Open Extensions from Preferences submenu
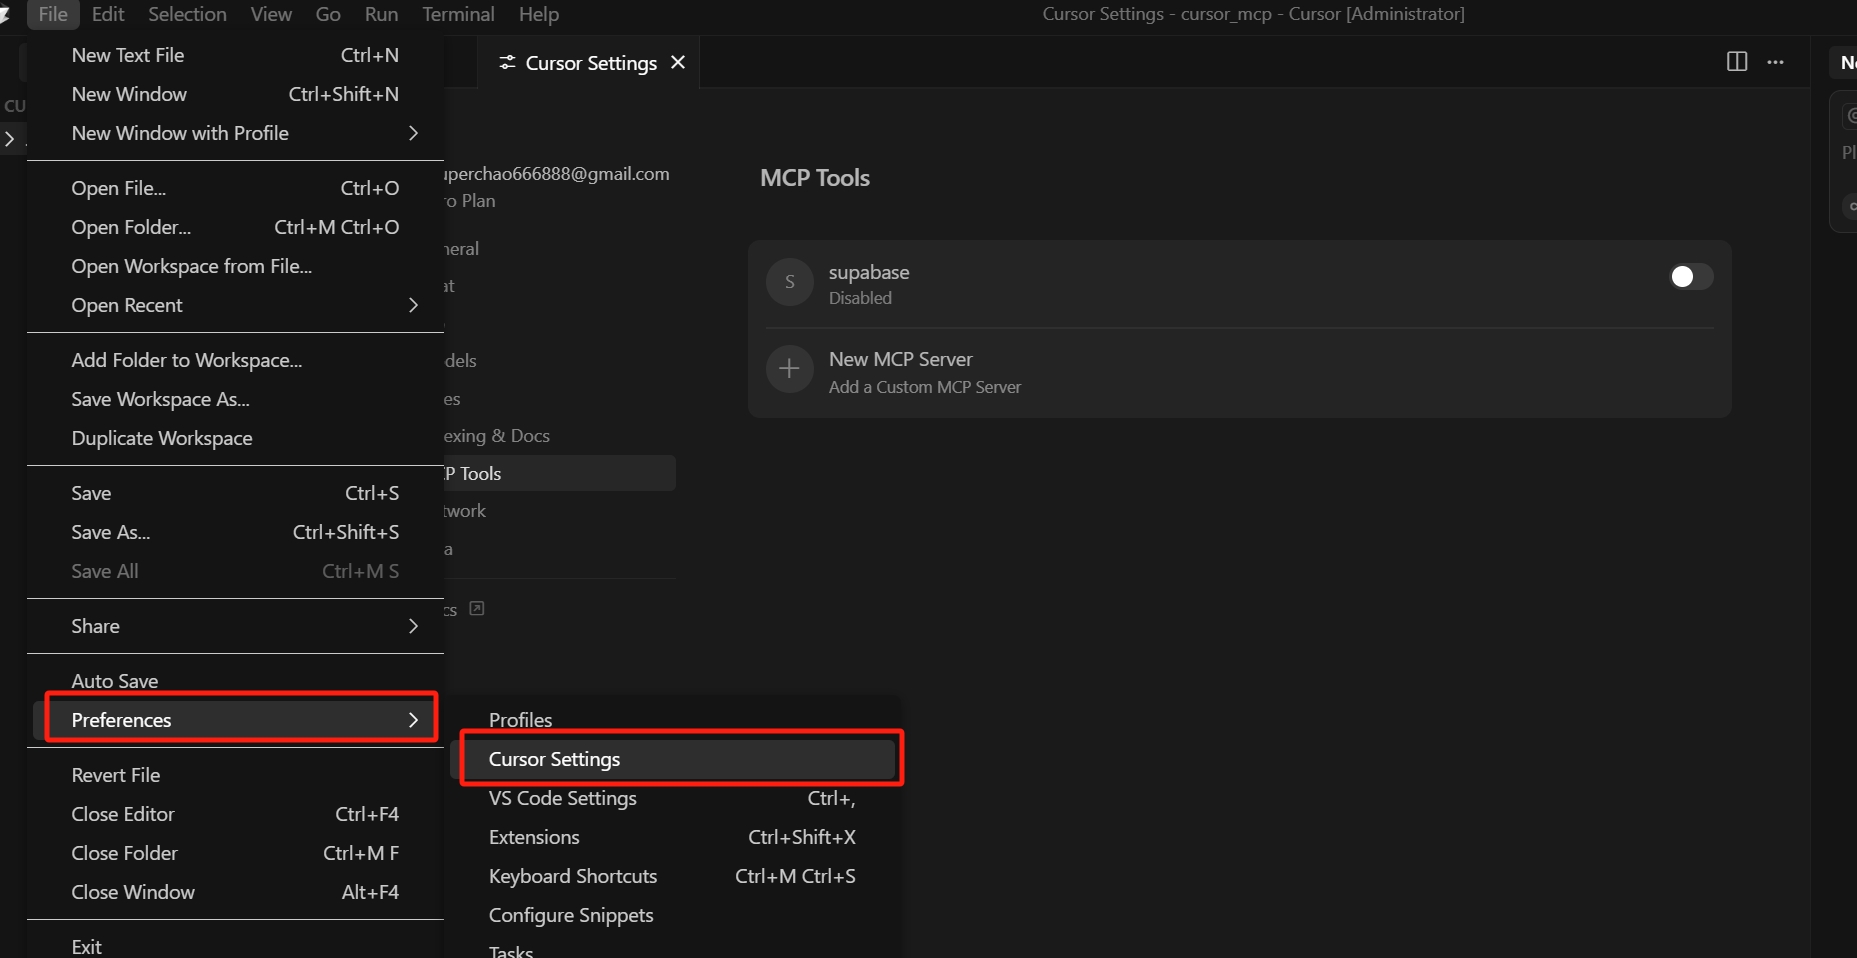The height and width of the screenshot is (958, 1857). point(673,837)
